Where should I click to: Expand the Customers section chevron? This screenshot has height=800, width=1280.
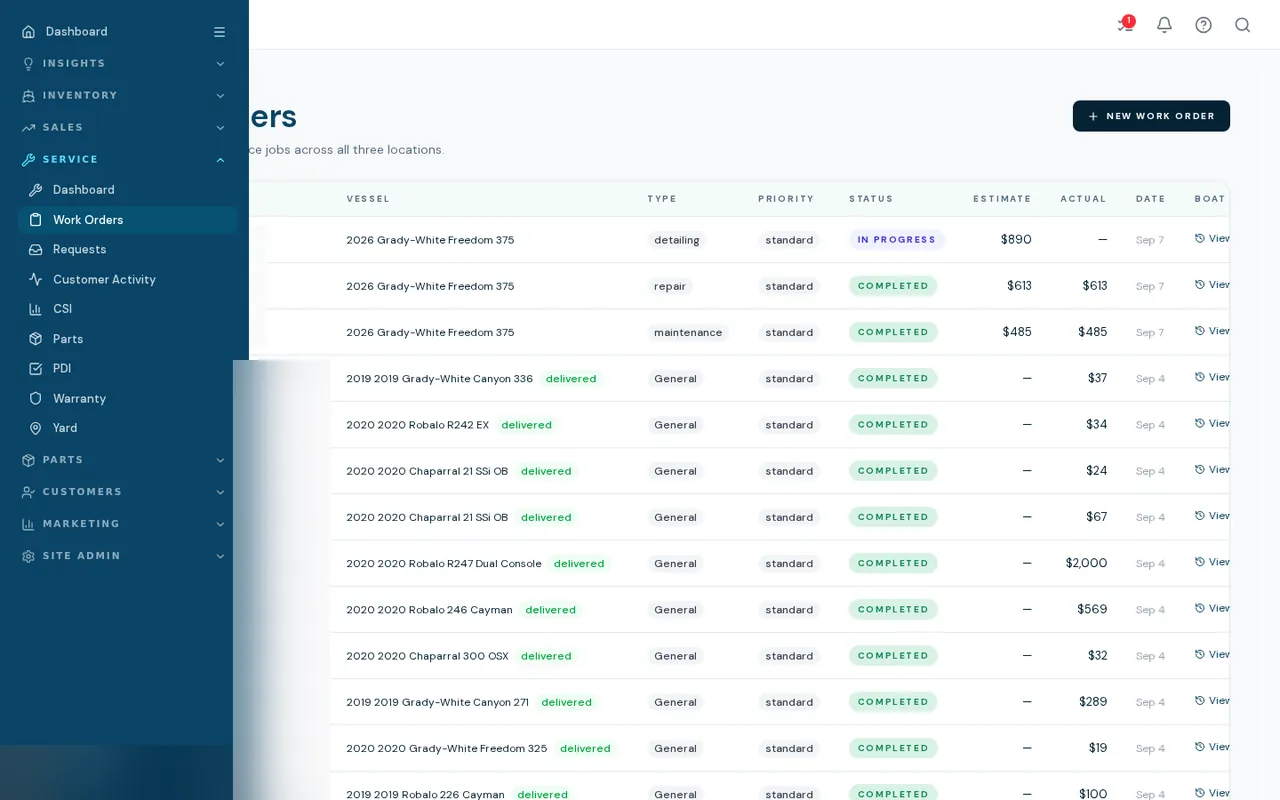tap(220, 492)
